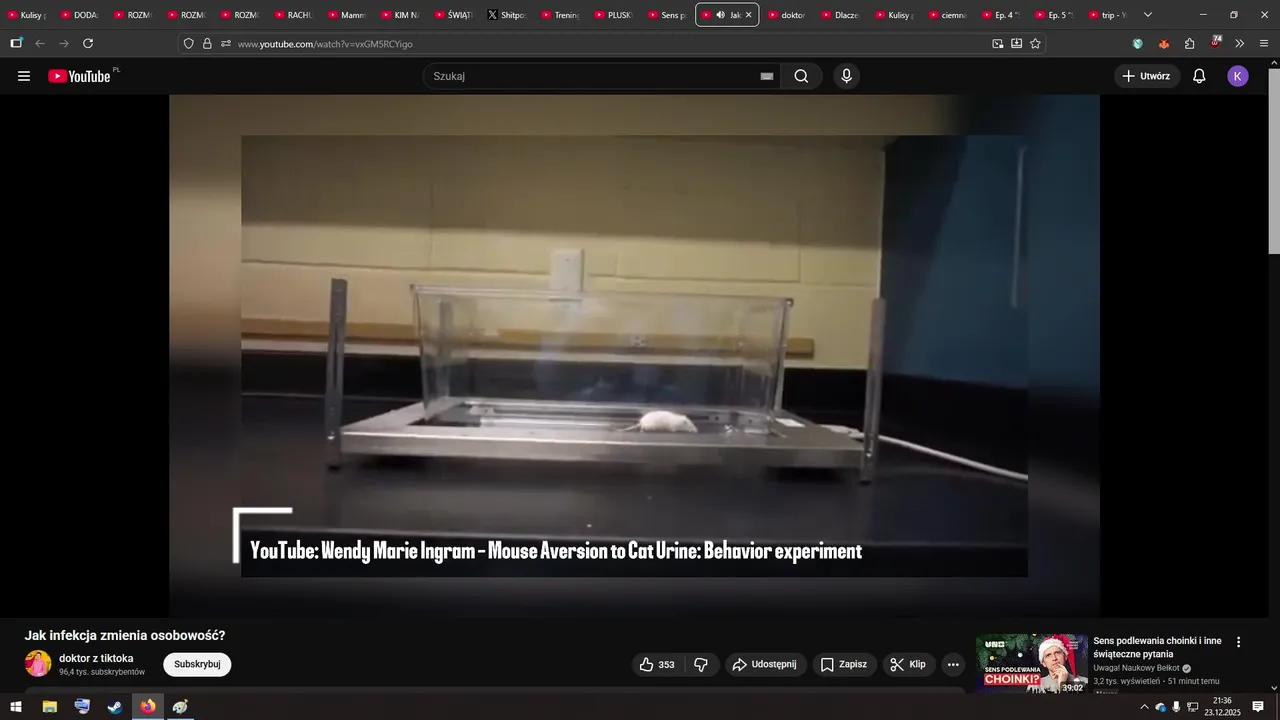Reload the page

click(88, 43)
